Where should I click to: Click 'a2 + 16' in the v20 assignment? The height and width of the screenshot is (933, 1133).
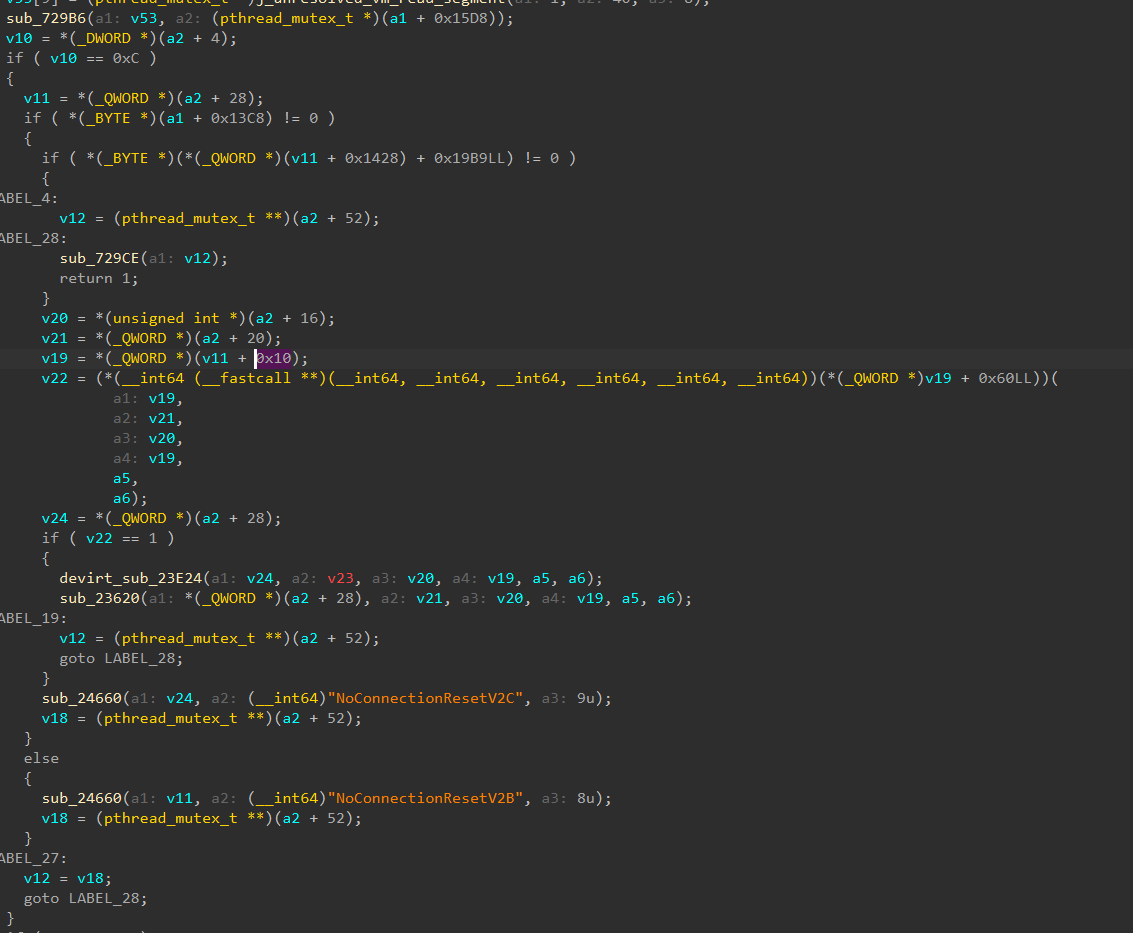[x=287, y=319]
